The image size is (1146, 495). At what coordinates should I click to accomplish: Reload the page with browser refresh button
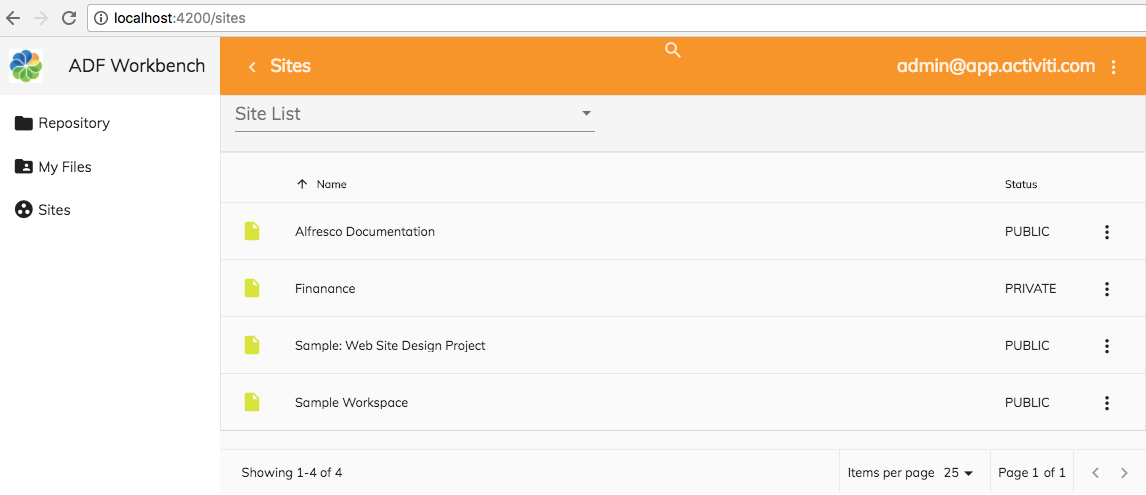(x=69, y=18)
